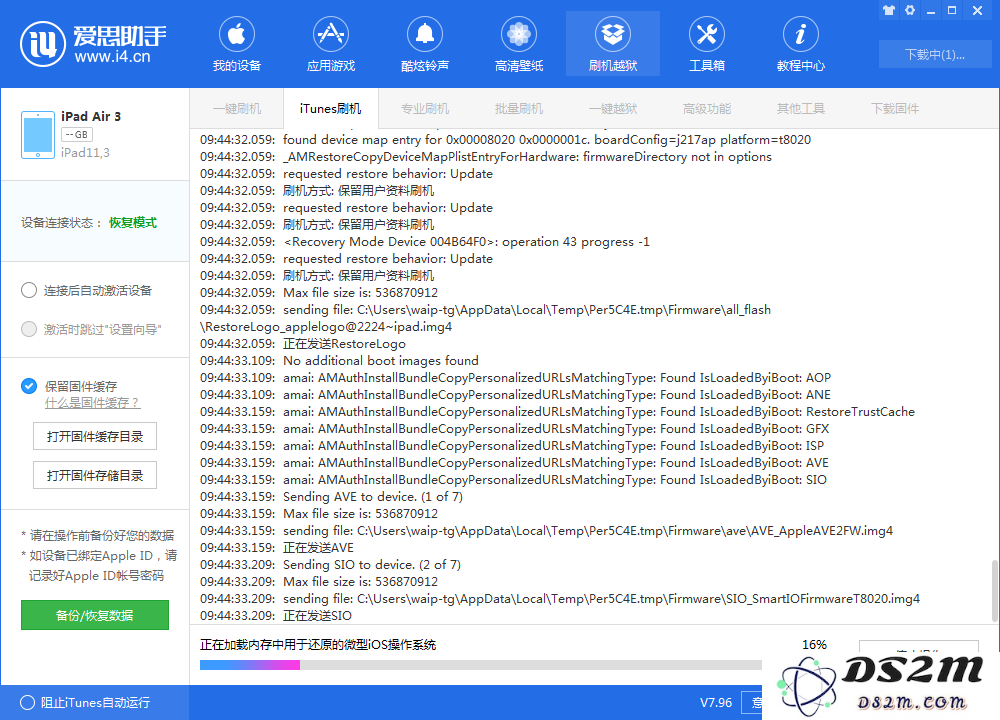The image size is (1000, 720).
Task: Click the status text 正在加载内存中用于还原的微型iOS操作系统
Action: 318,645
